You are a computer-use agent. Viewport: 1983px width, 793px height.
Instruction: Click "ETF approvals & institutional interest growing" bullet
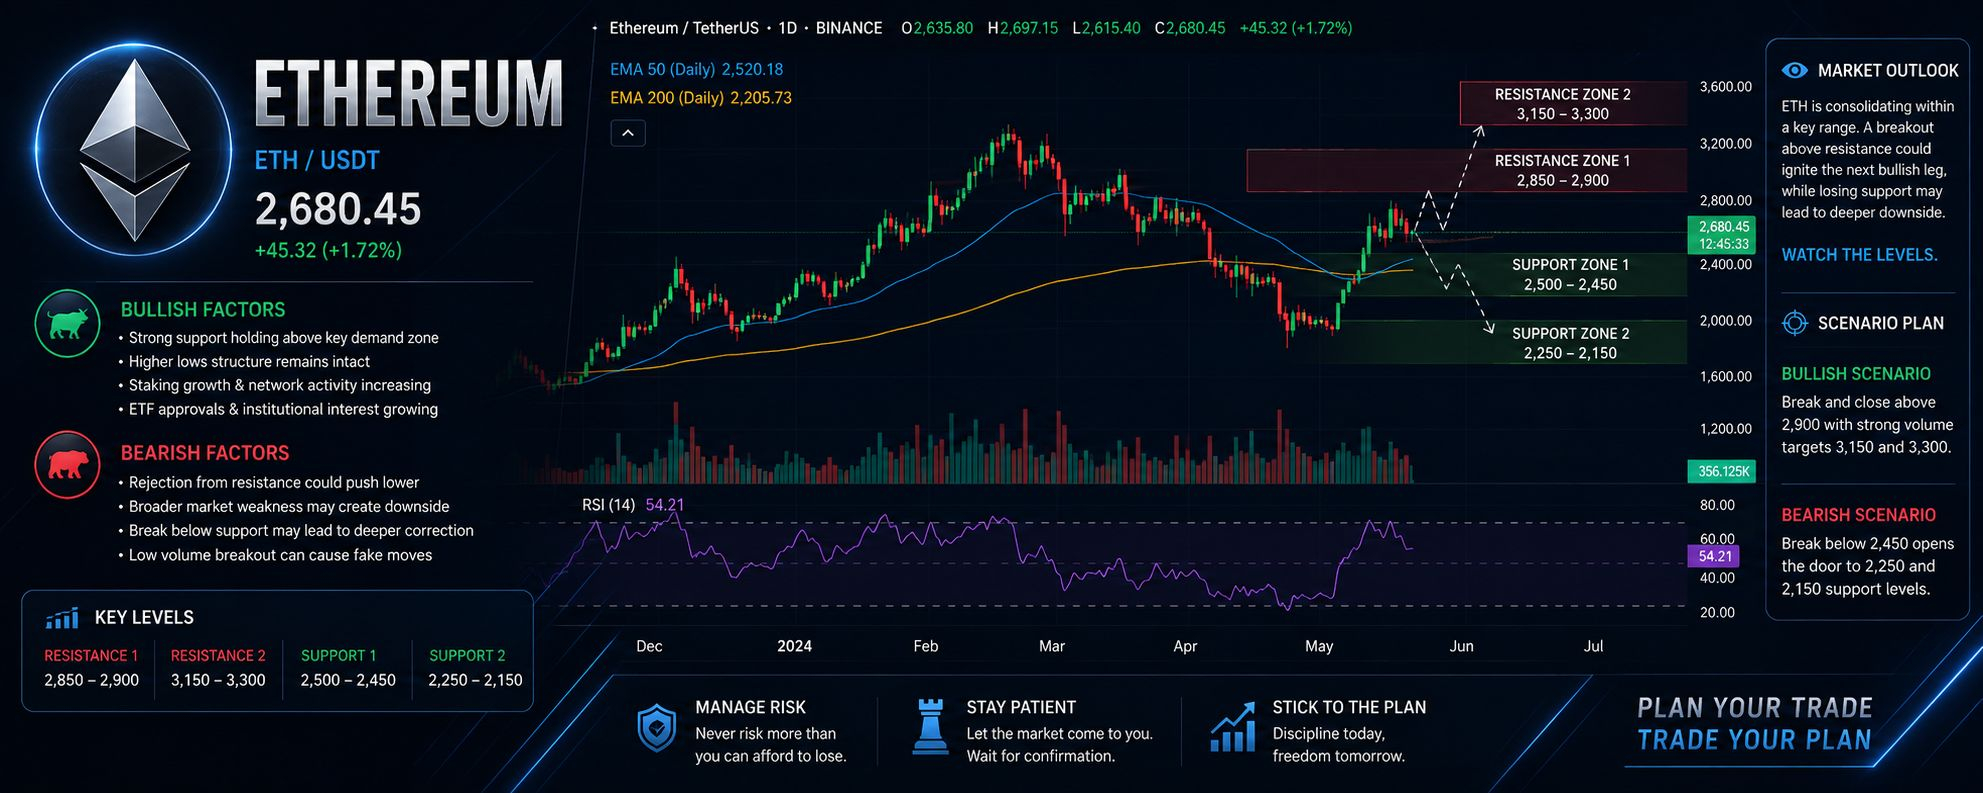(283, 409)
